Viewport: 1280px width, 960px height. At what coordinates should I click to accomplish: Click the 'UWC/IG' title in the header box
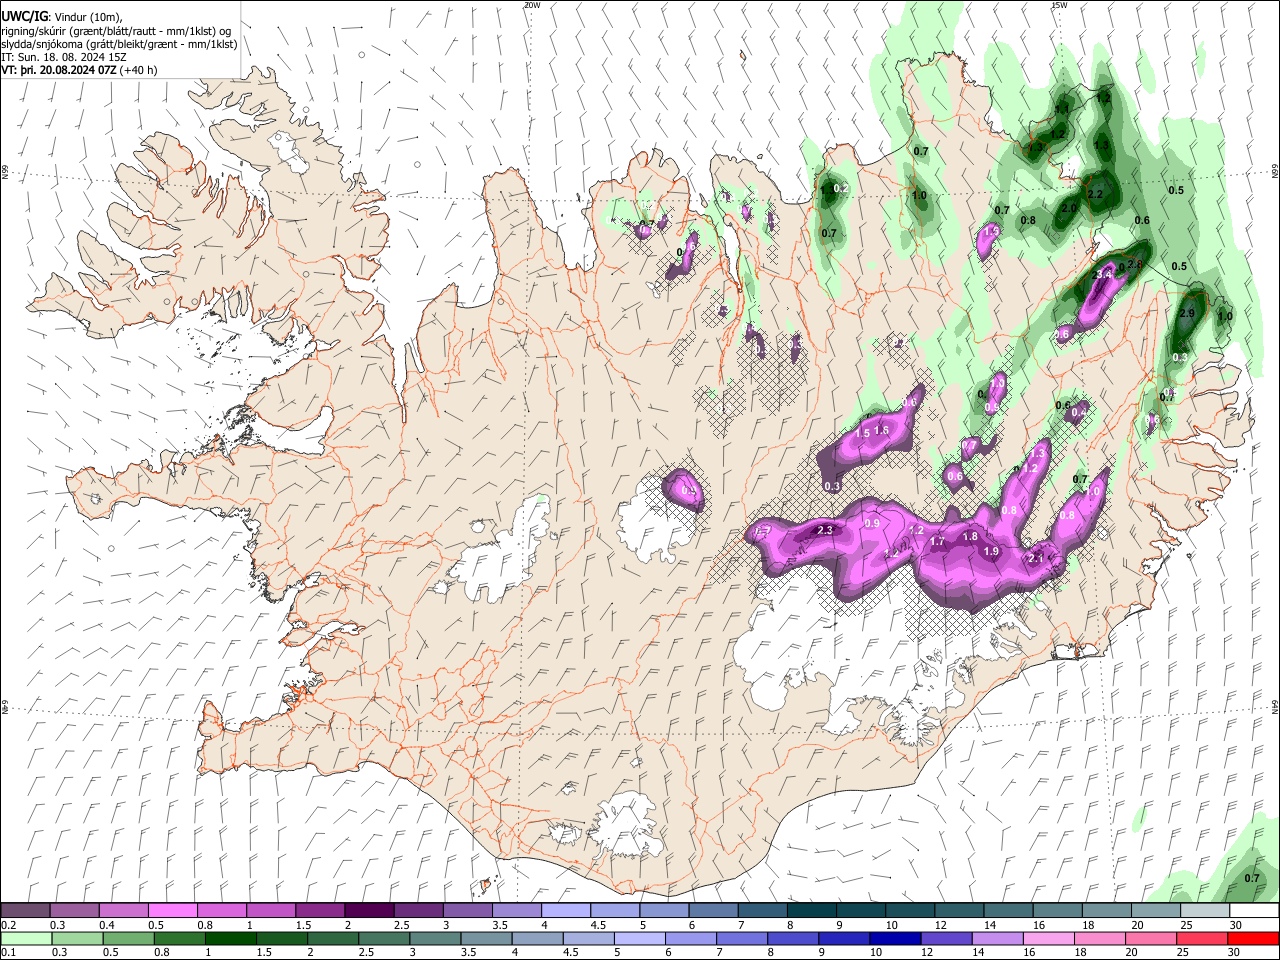click(x=24, y=16)
